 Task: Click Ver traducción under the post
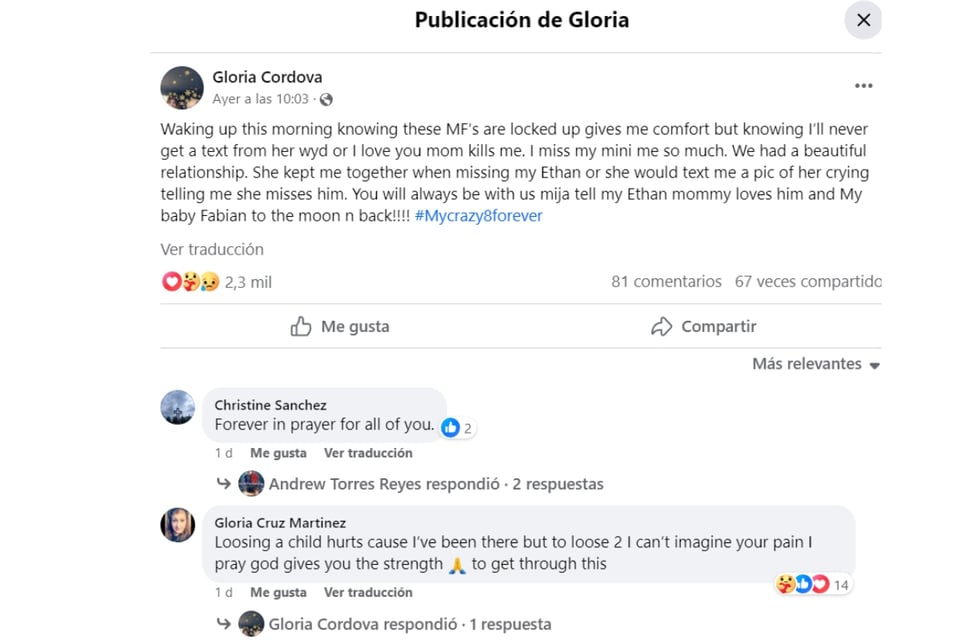pos(212,249)
